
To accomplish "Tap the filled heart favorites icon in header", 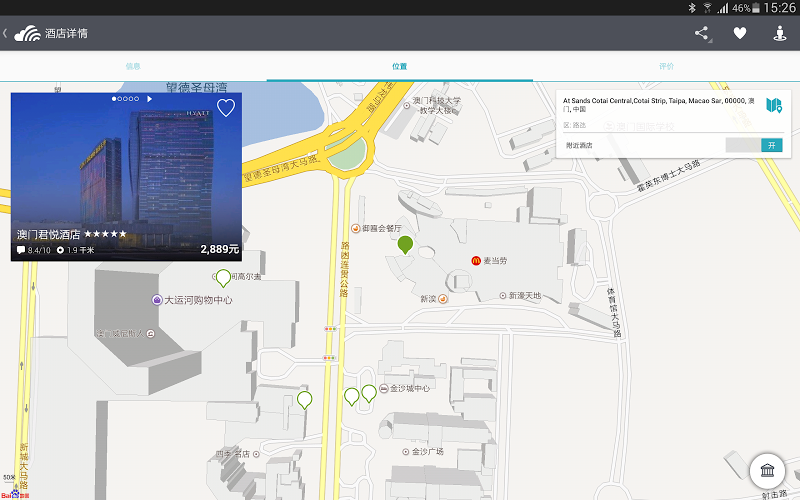I will [x=740, y=33].
